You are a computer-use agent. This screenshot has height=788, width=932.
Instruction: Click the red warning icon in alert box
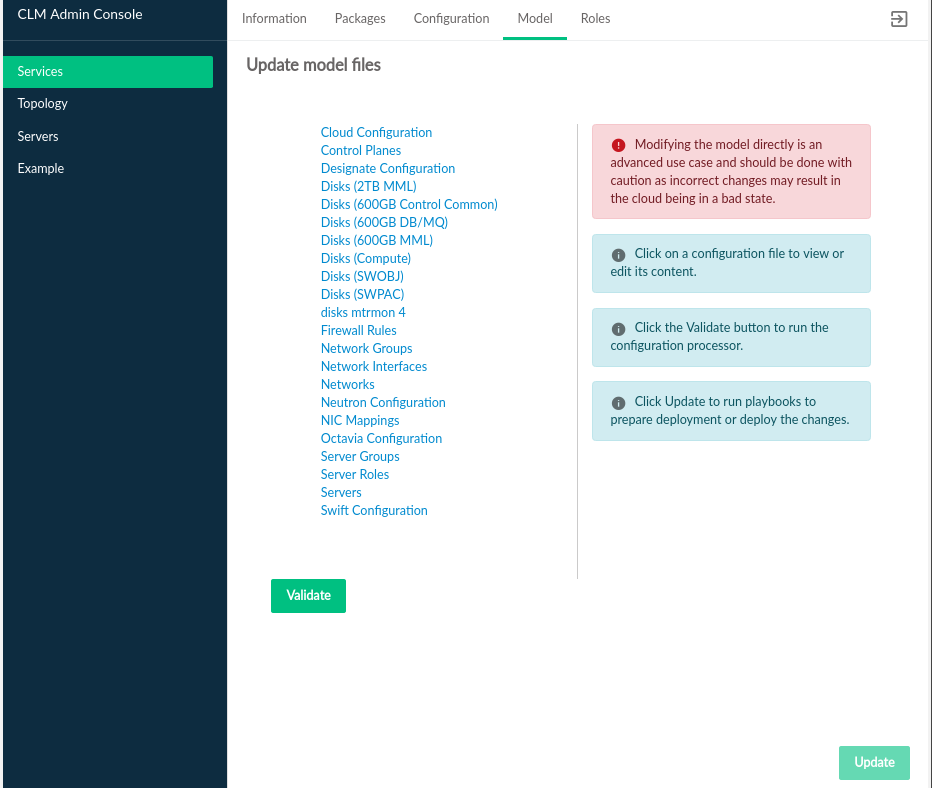pos(618,145)
